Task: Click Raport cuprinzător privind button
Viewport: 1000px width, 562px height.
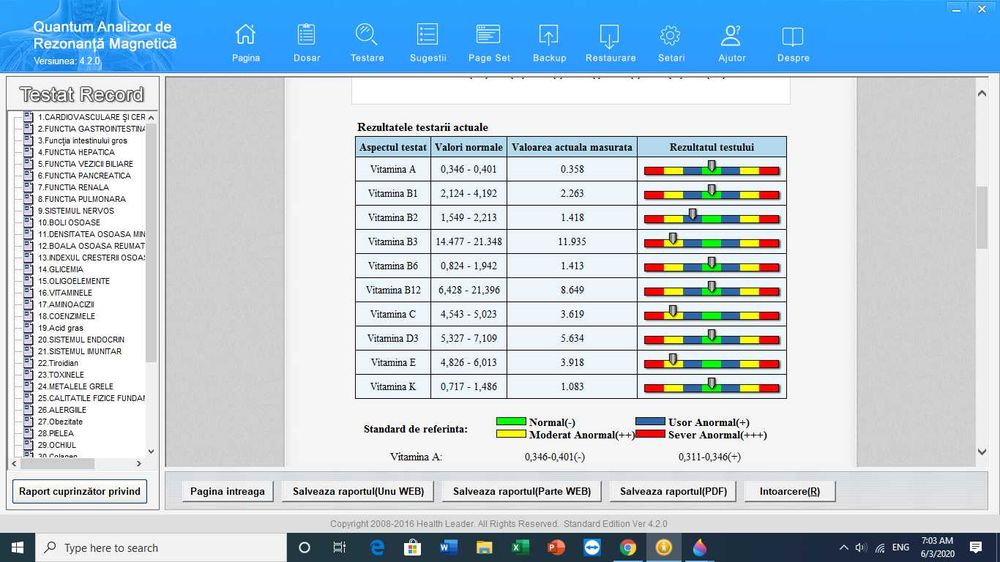Action: 80,491
